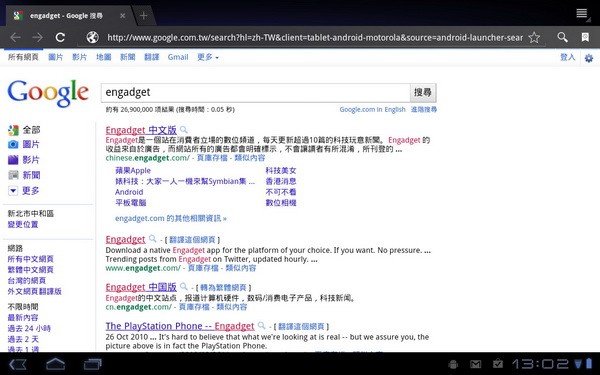
Task: Bookmark this page with the star icon
Action: pos(534,37)
